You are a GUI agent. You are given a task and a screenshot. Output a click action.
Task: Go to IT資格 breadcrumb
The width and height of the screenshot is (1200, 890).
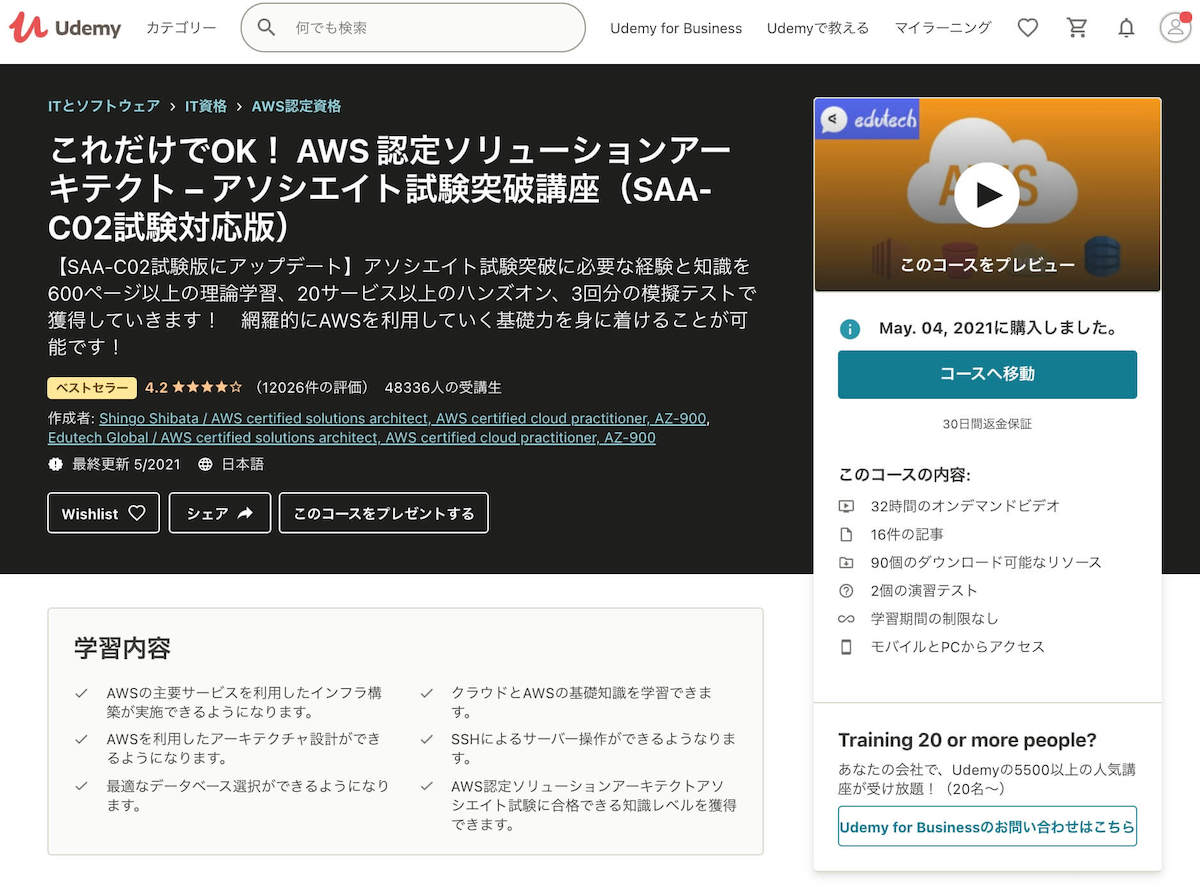(x=206, y=106)
